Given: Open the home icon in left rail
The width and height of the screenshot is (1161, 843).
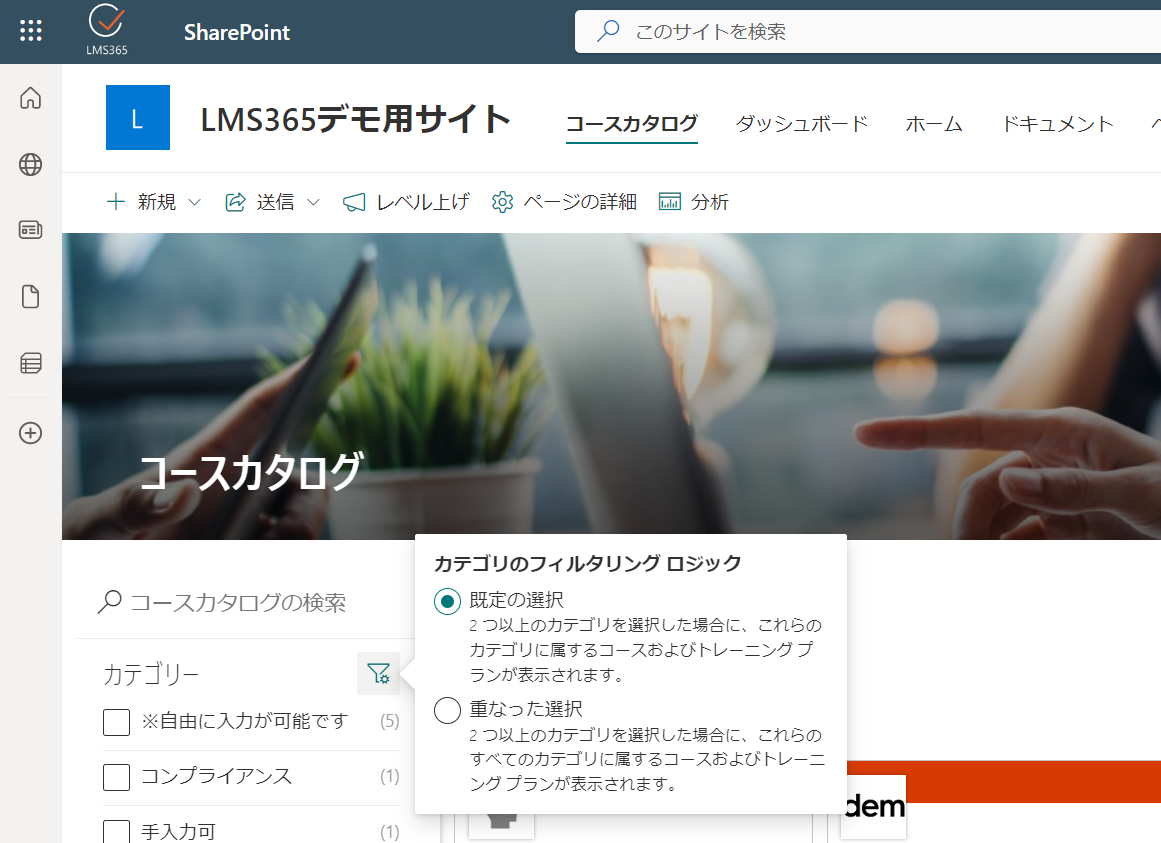Looking at the screenshot, I should click(x=30, y=98).
